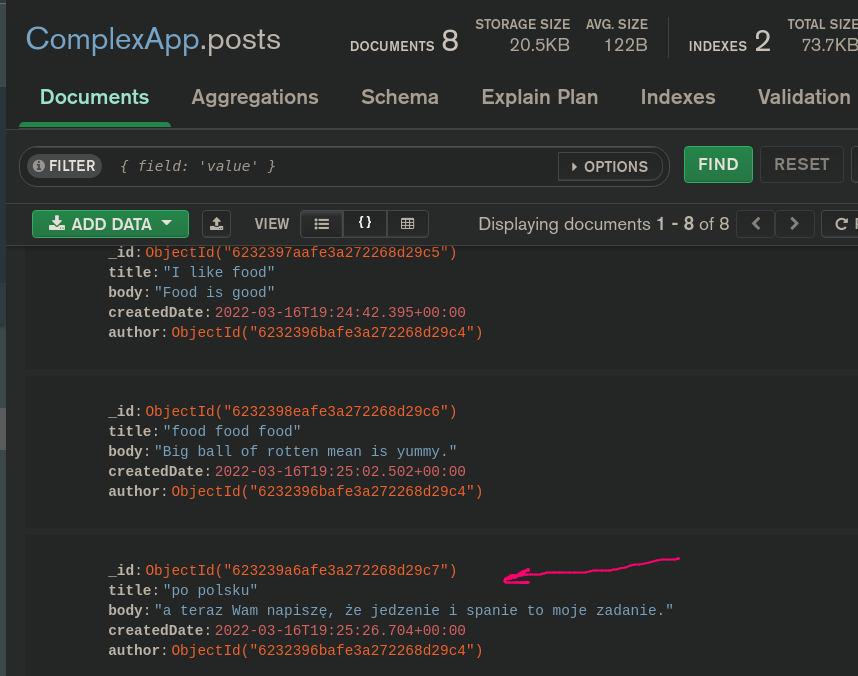Click the RESET button

pyautogui.click(x=801, y=164)
